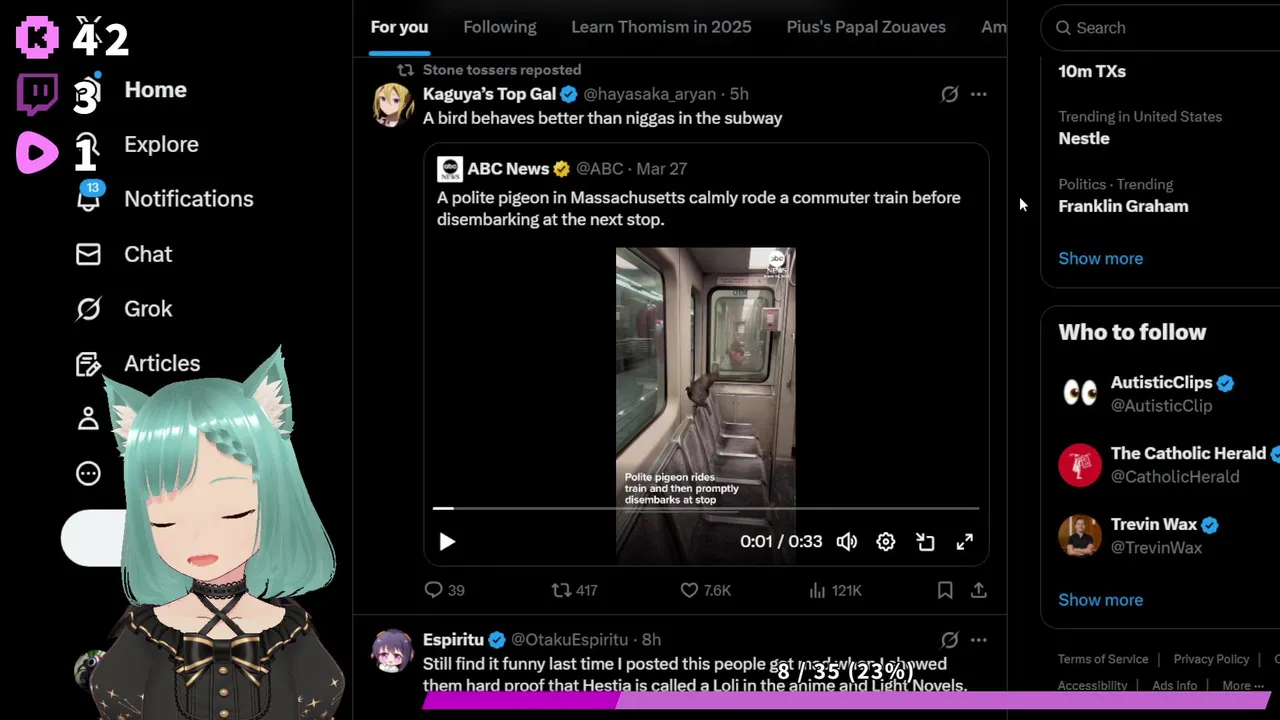The height and width of the screenshot is (720, 1280).
Task: Click the Grok logo icon in sidebar
Action: point(88,309)
